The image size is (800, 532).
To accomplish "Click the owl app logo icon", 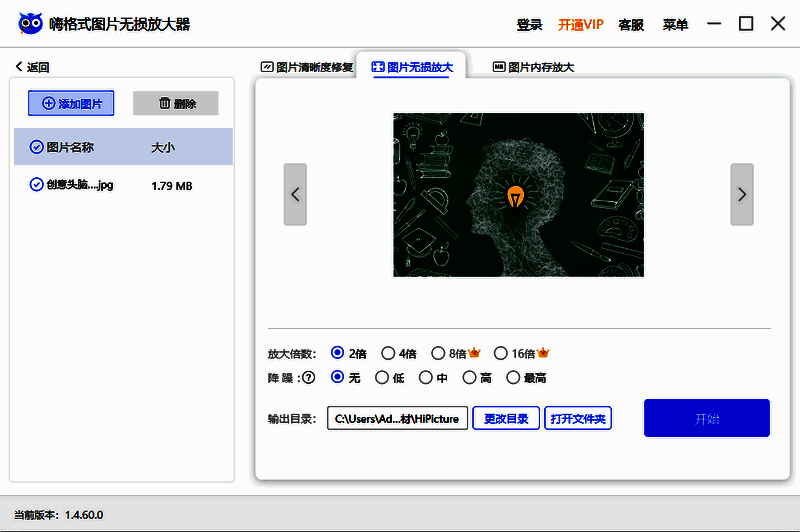I will pos(31,23).
